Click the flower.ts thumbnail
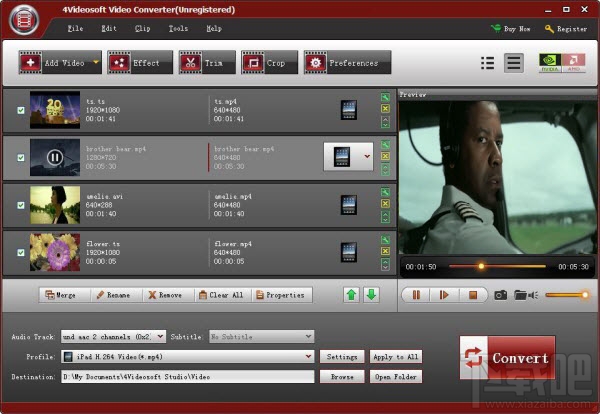 coord(55,252)
